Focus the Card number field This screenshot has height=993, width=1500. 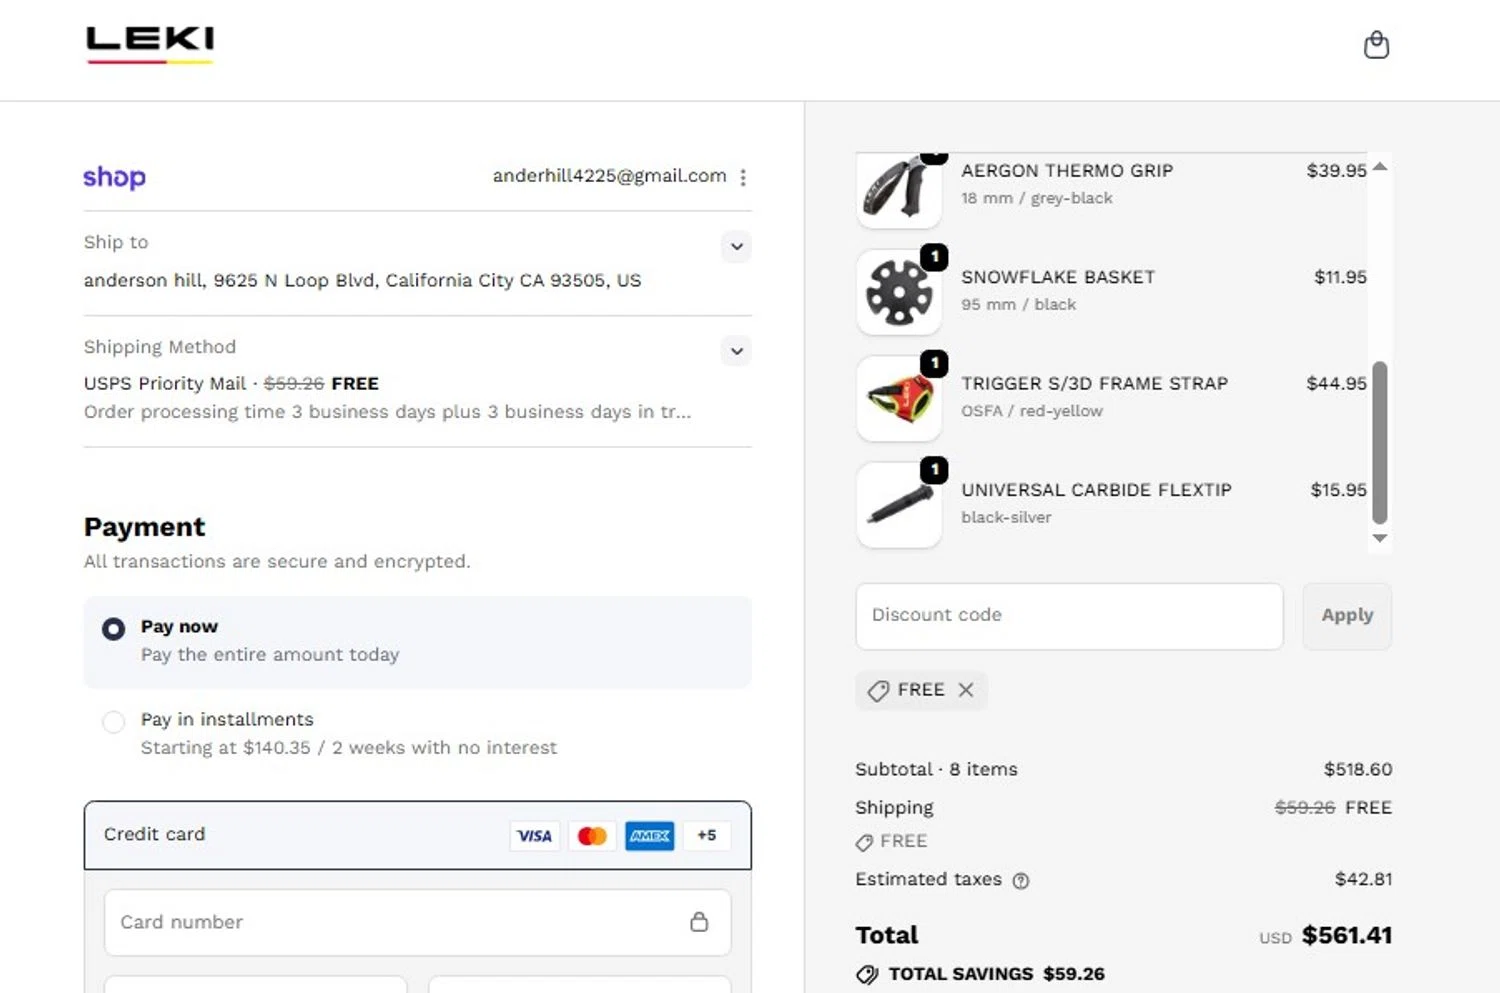click(x=418, y=922)
